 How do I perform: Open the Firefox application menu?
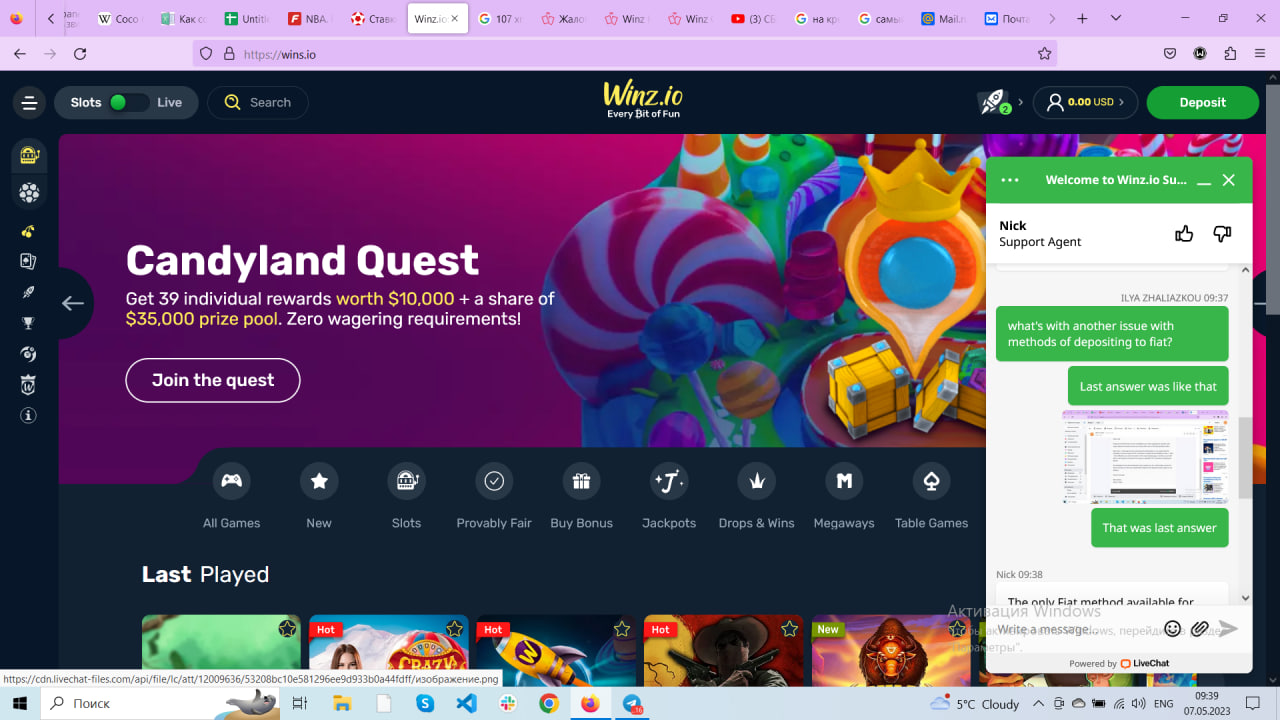[x=1259, y=54]
